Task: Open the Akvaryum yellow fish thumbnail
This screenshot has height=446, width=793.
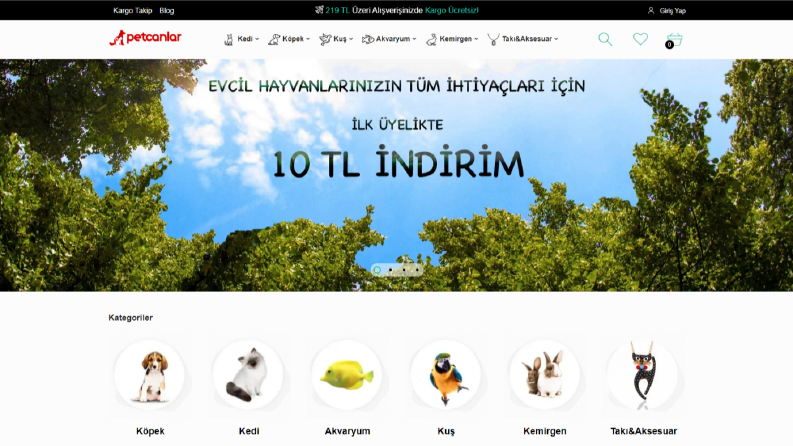Action: 347,375
